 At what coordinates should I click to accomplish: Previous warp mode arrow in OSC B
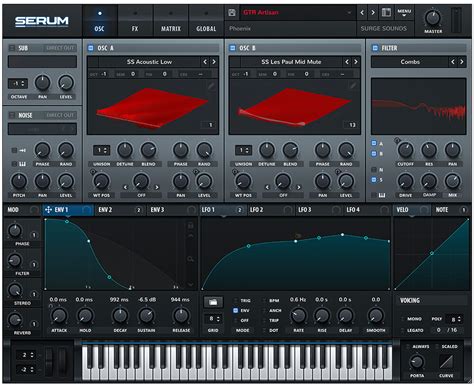coord(267,187)
